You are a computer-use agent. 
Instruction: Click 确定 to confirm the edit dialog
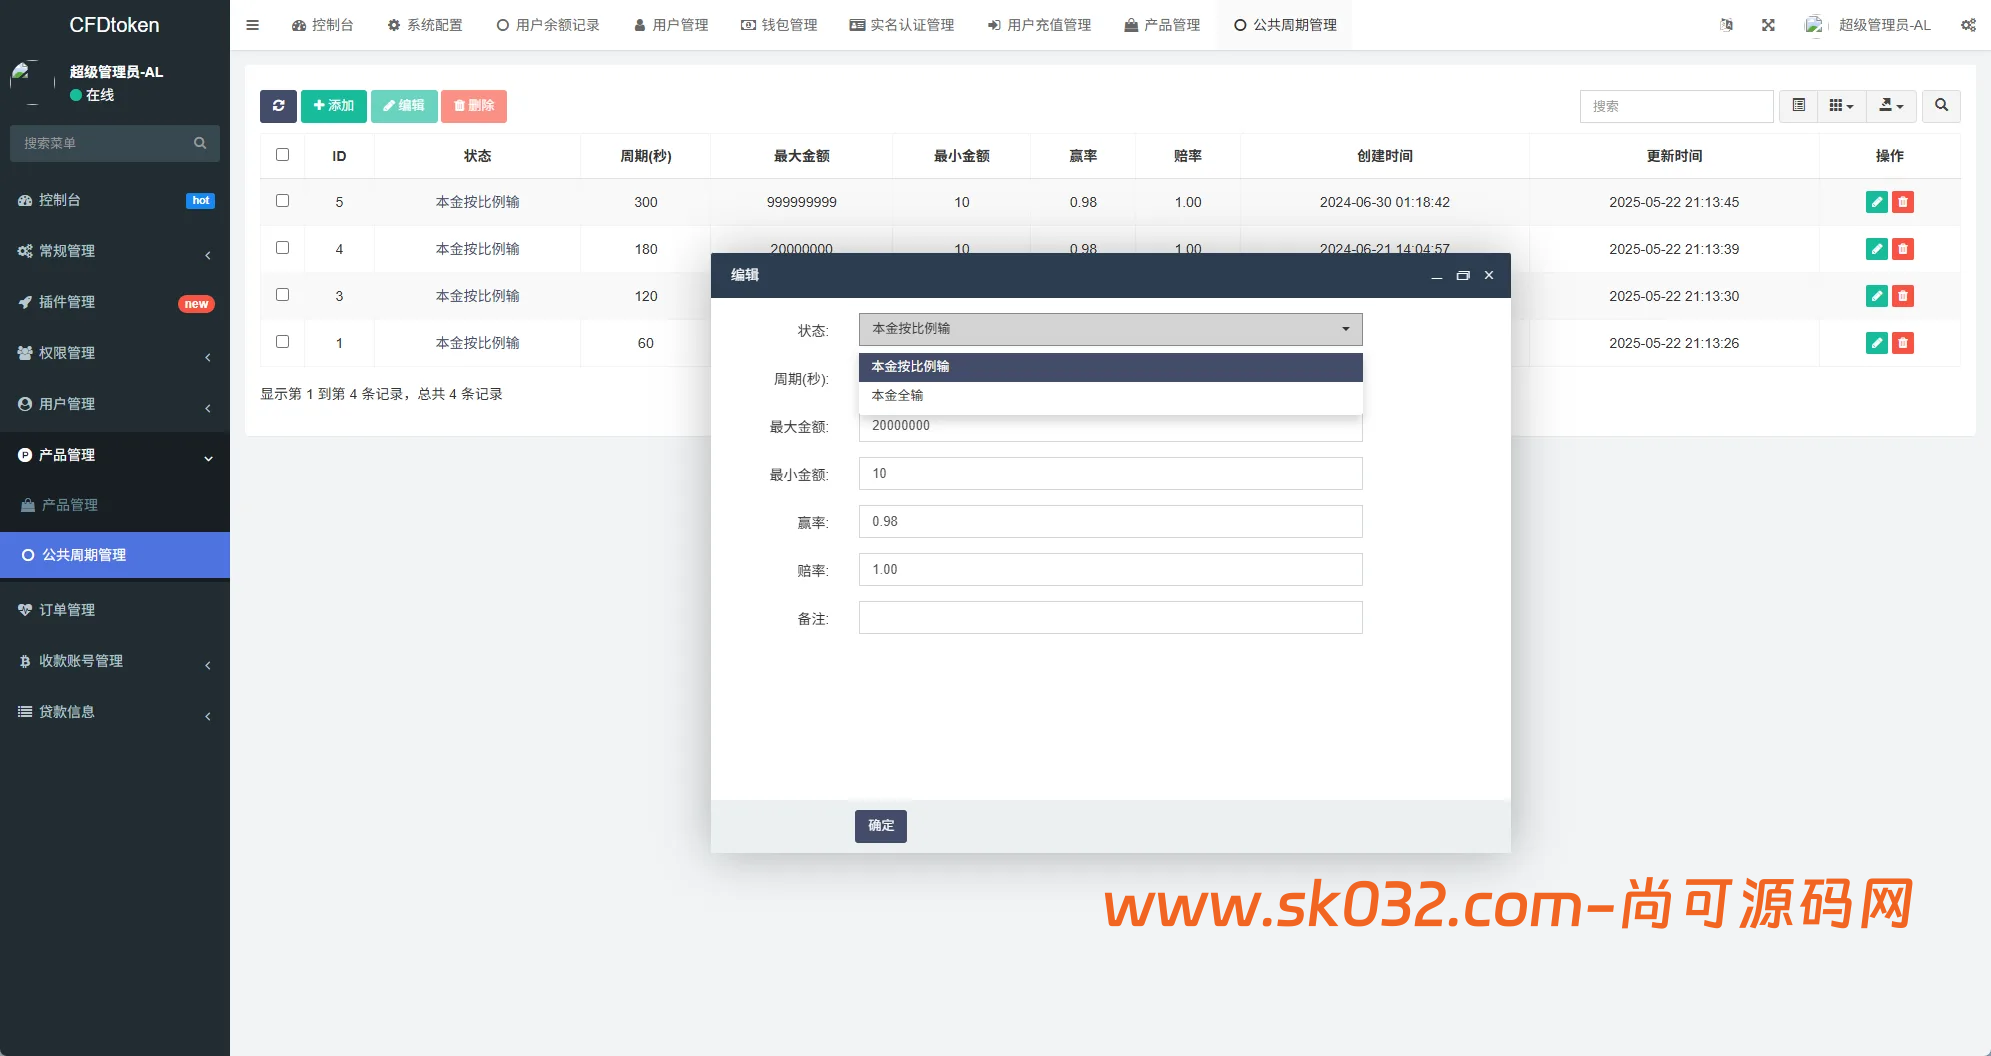[881, 826]
